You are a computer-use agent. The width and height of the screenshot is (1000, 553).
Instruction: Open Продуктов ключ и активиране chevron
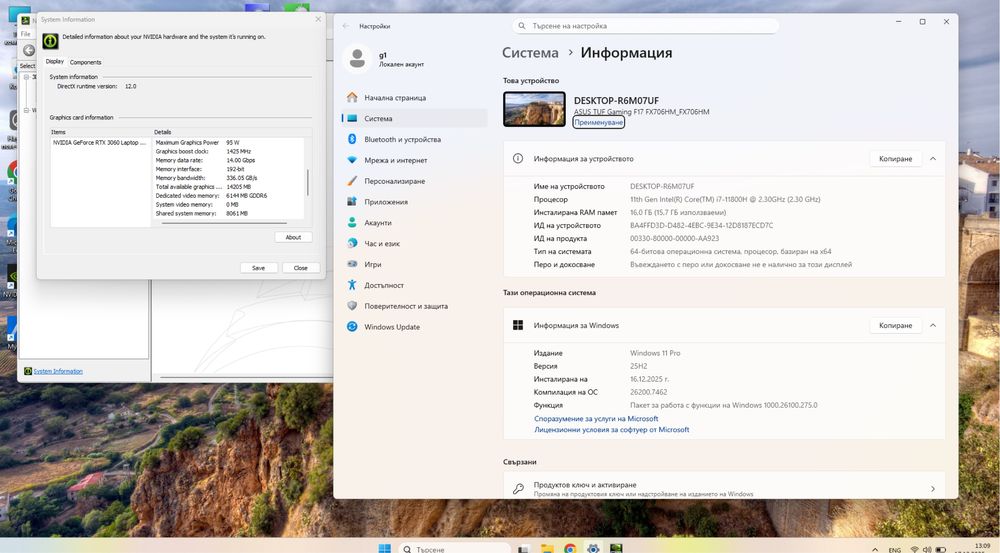point(932,489)
